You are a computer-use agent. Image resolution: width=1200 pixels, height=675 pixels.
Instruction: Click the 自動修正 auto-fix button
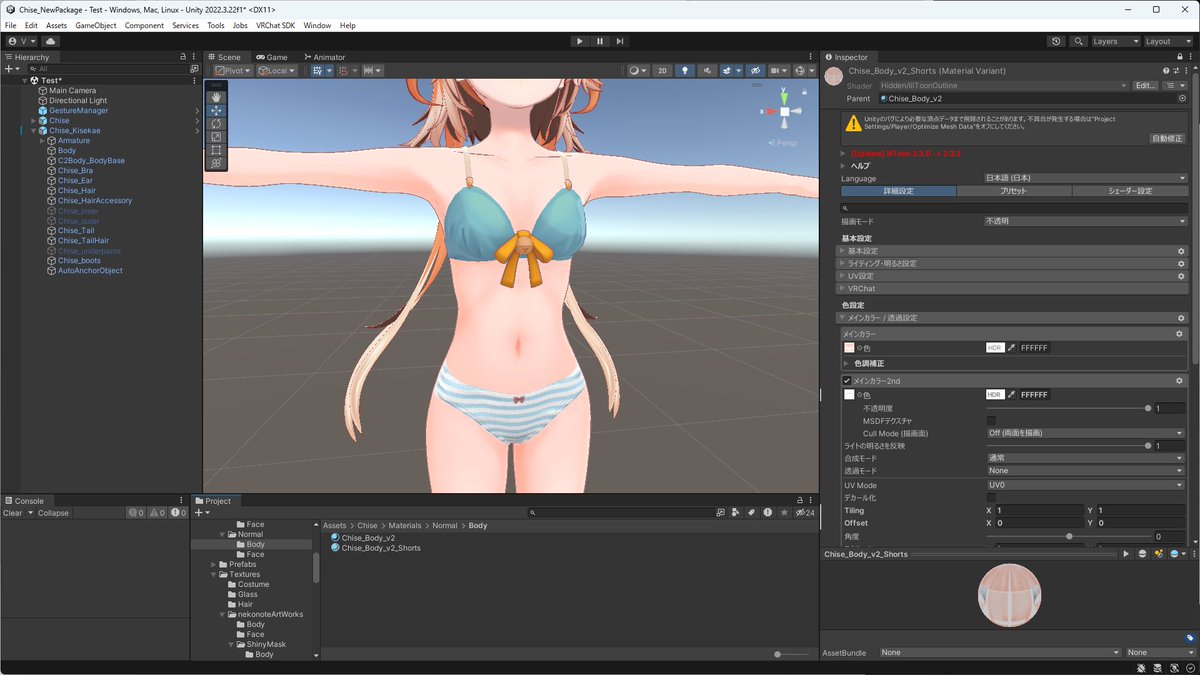click(x=1166, y=139)
